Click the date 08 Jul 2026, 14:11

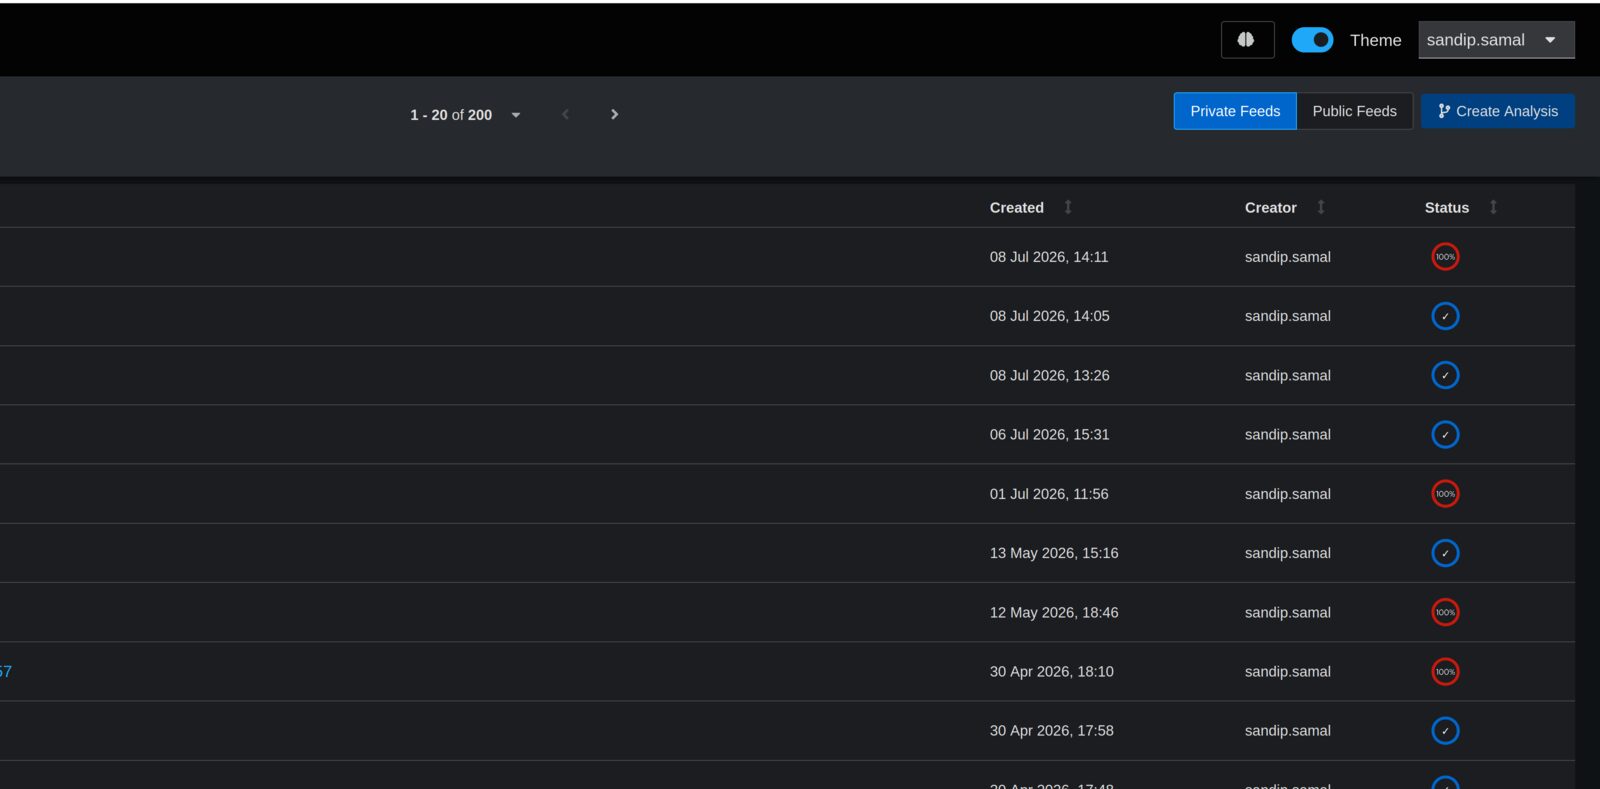pos(1049,257)
